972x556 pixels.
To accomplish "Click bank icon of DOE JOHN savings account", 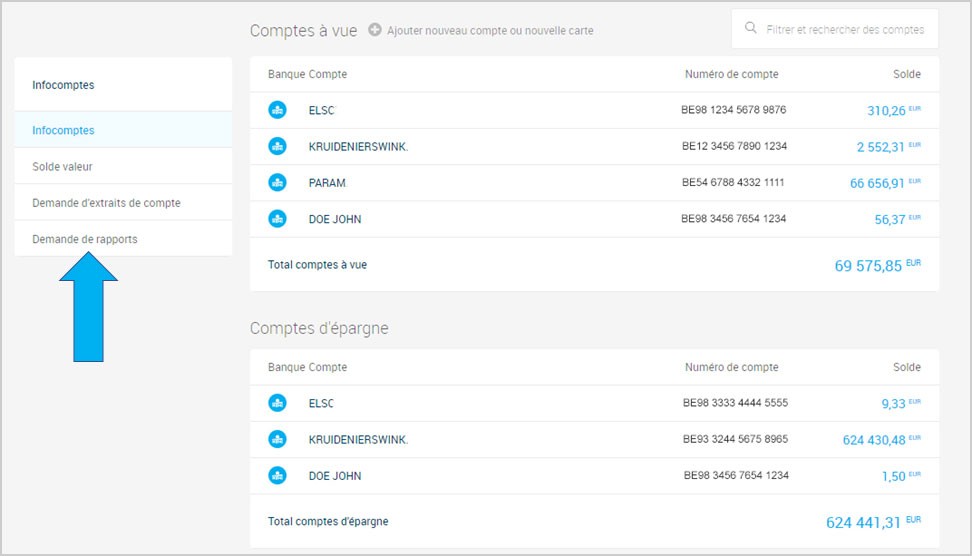I will point(277,475).
